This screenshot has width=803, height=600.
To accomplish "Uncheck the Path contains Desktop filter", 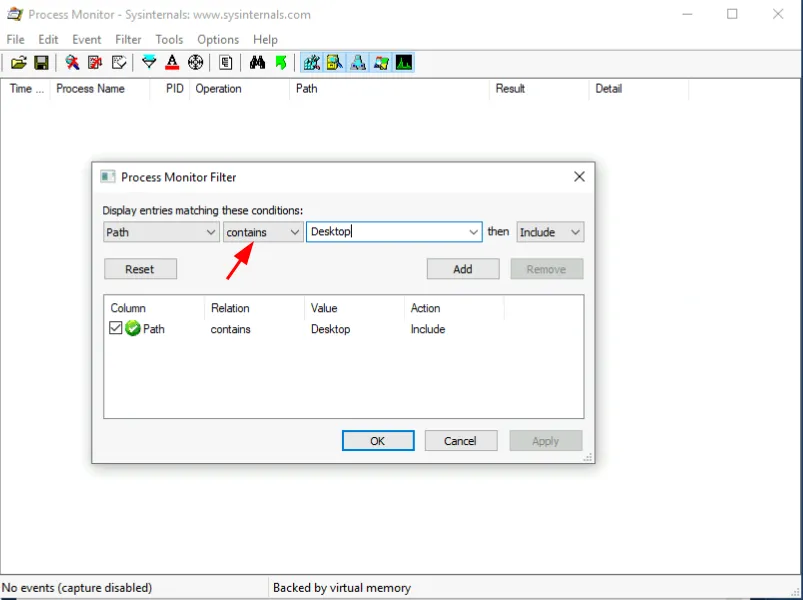I will tap(116, 328).
